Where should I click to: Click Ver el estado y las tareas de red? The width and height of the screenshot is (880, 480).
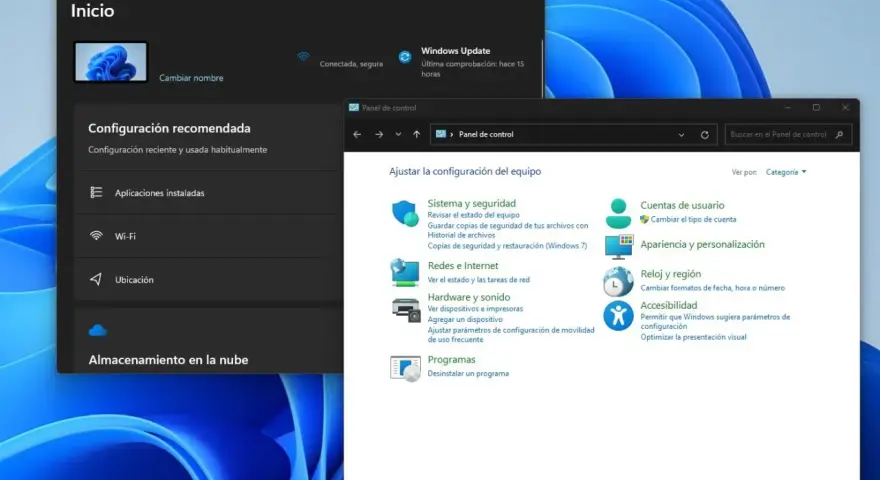point(478,280)
